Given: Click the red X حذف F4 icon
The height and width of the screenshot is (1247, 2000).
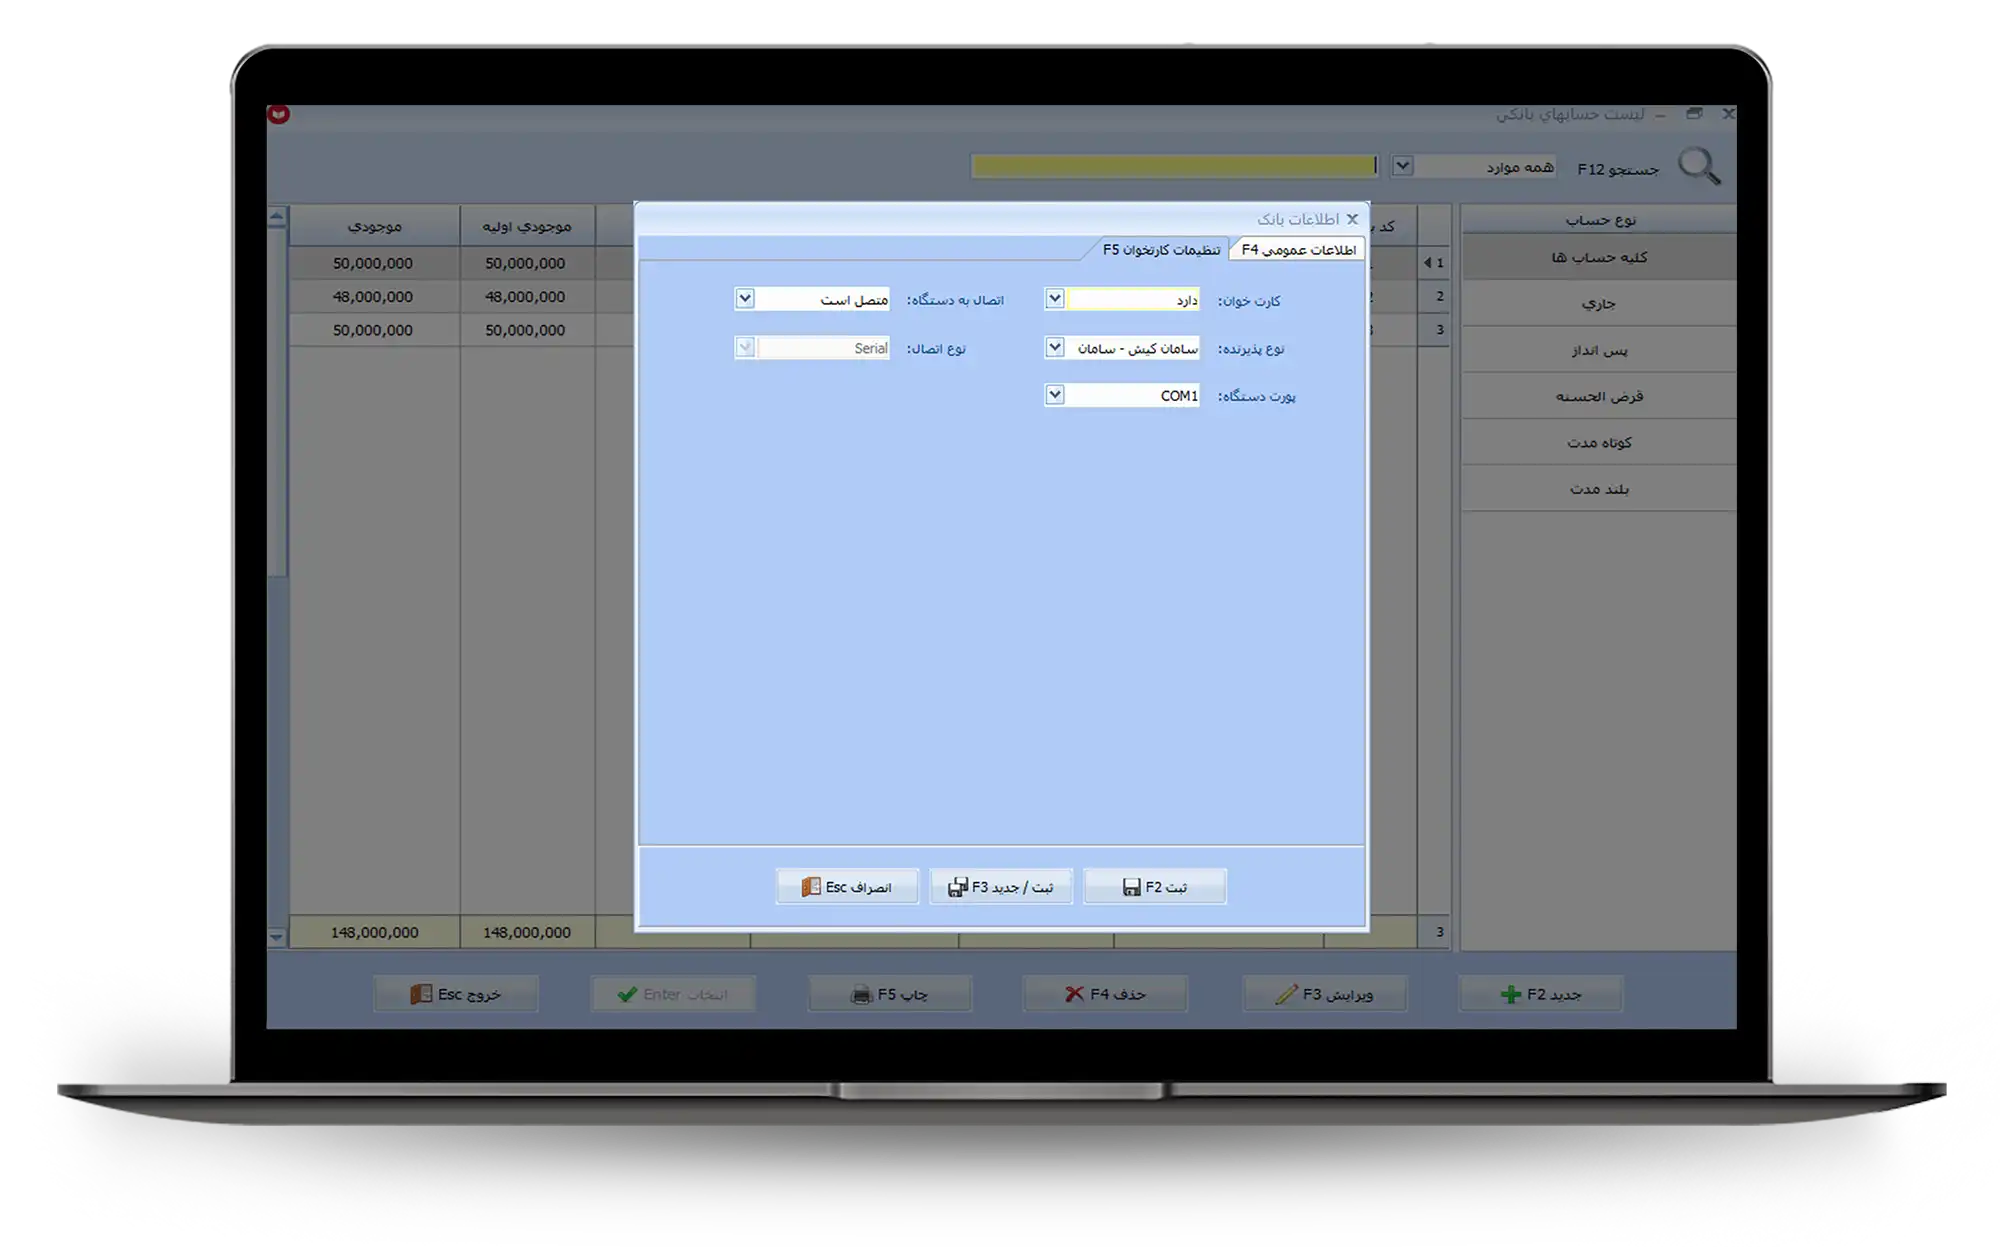Looking at the screenshot, I should (1074, 994).
